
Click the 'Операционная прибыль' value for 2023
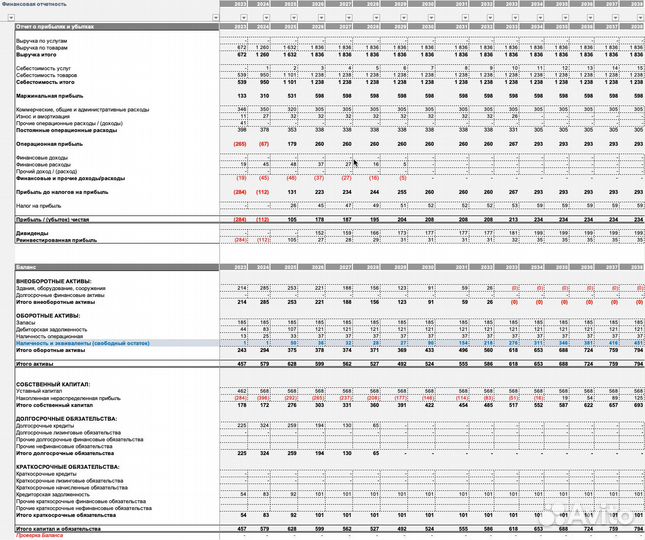tap(240, 144)
